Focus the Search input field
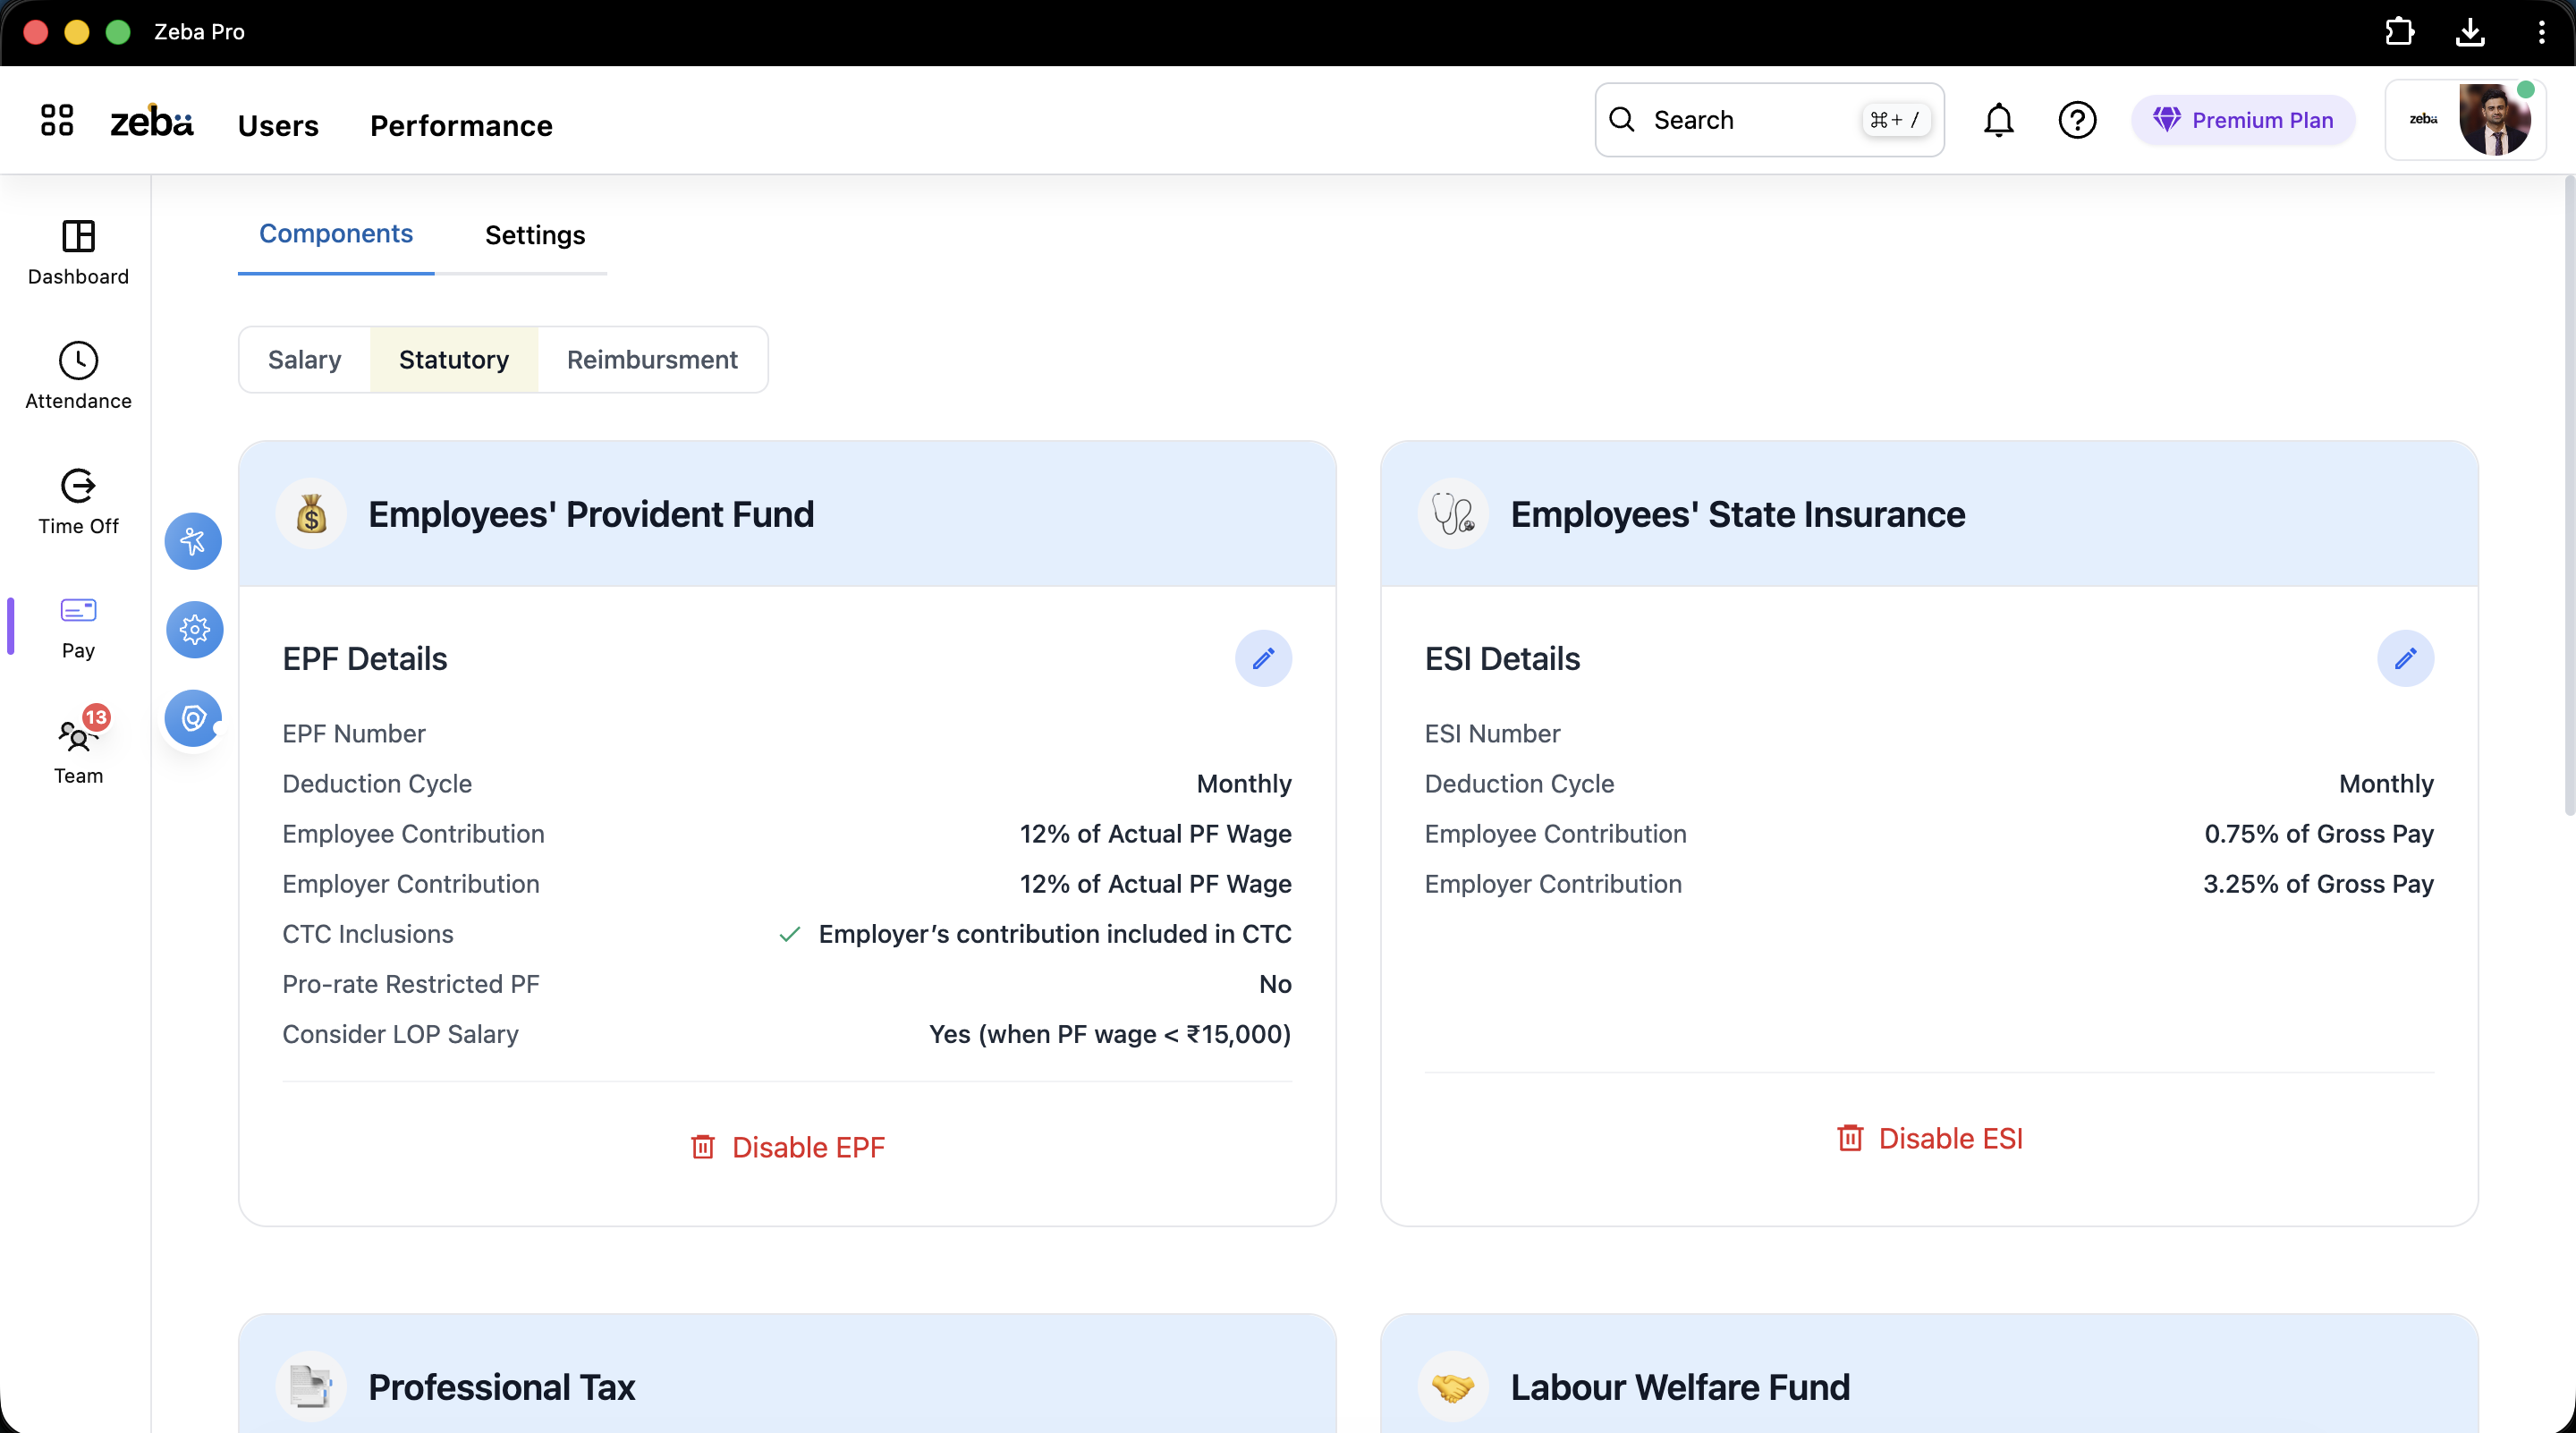Screen dimensions: 2576x1433 [x=1769, y=120]
